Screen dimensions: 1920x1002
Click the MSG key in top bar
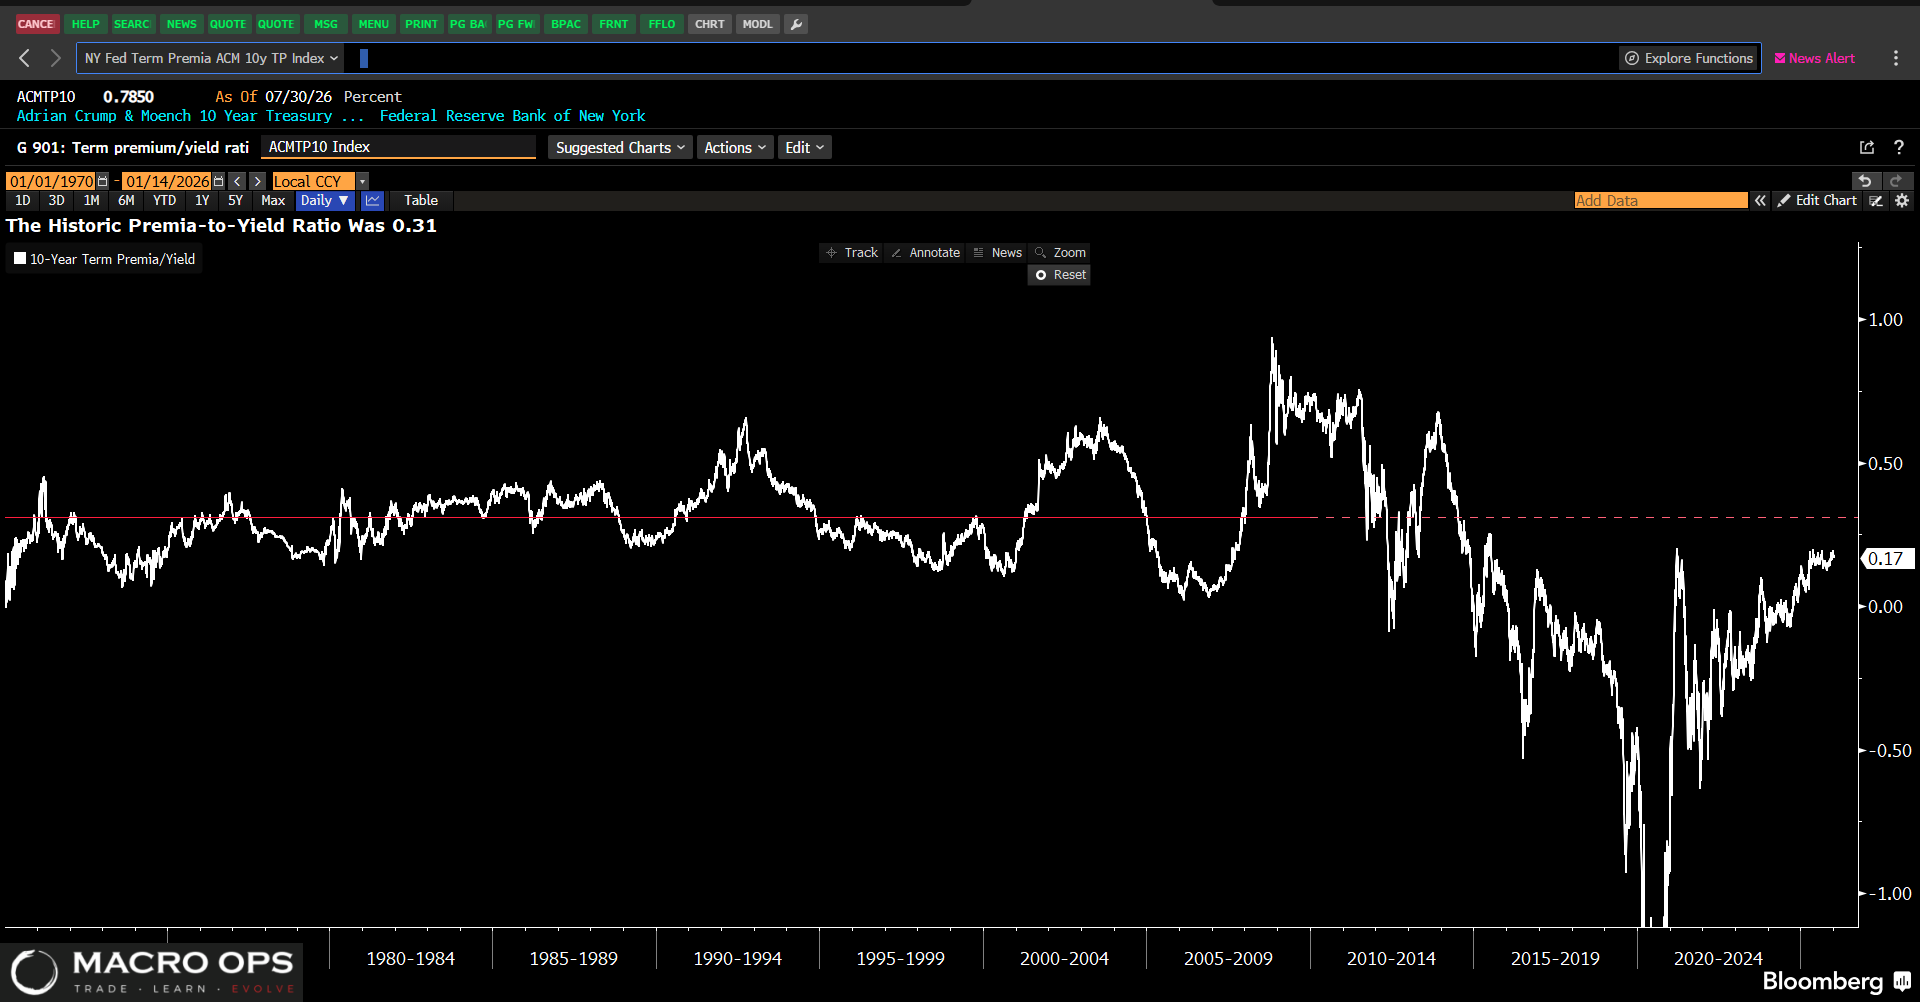(326, 24)
